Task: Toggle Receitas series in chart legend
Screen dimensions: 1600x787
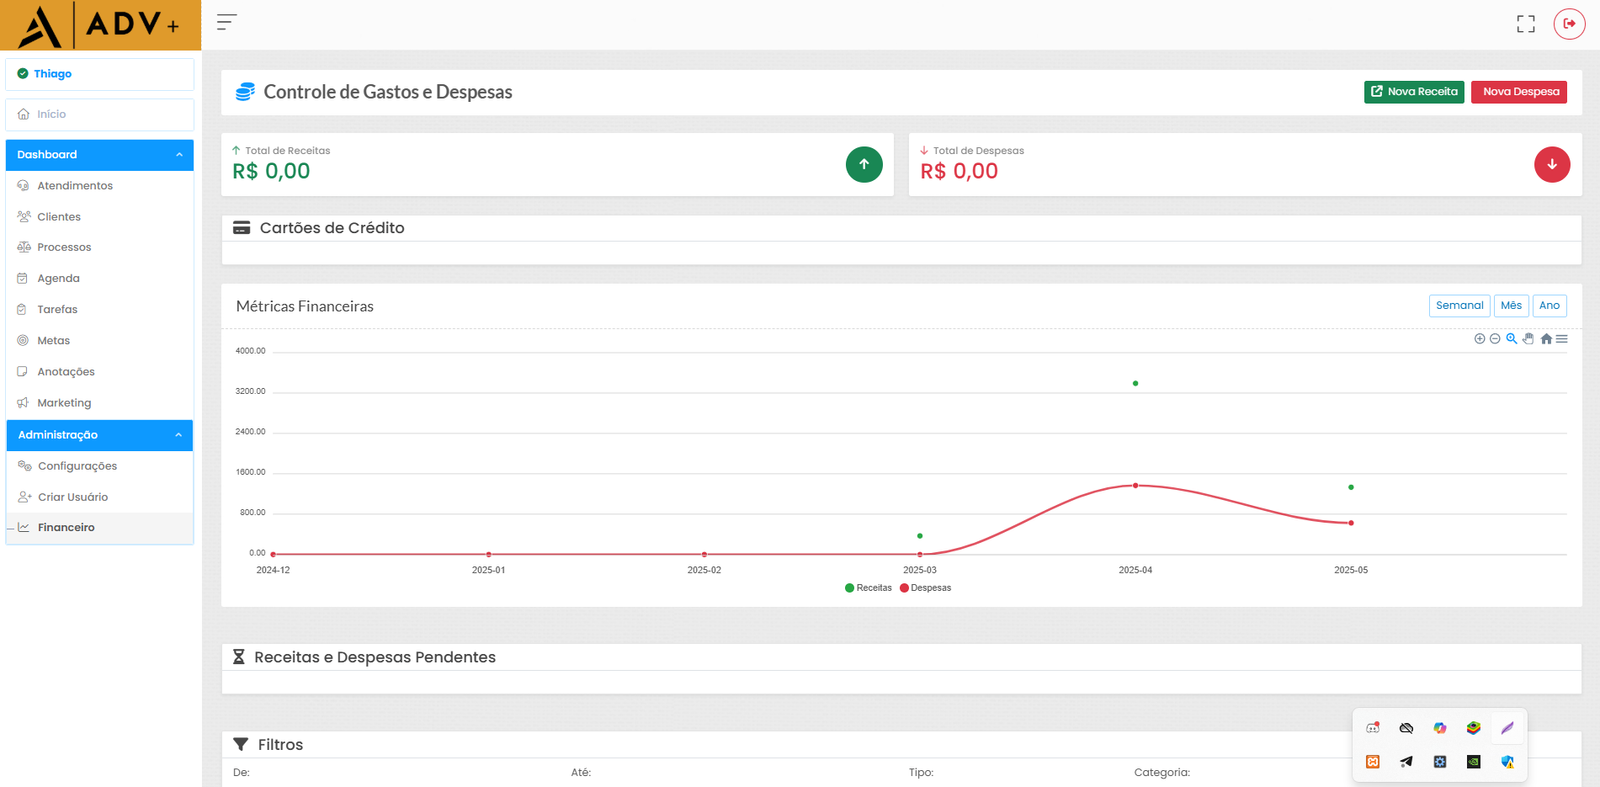Action: click(868, 588)
